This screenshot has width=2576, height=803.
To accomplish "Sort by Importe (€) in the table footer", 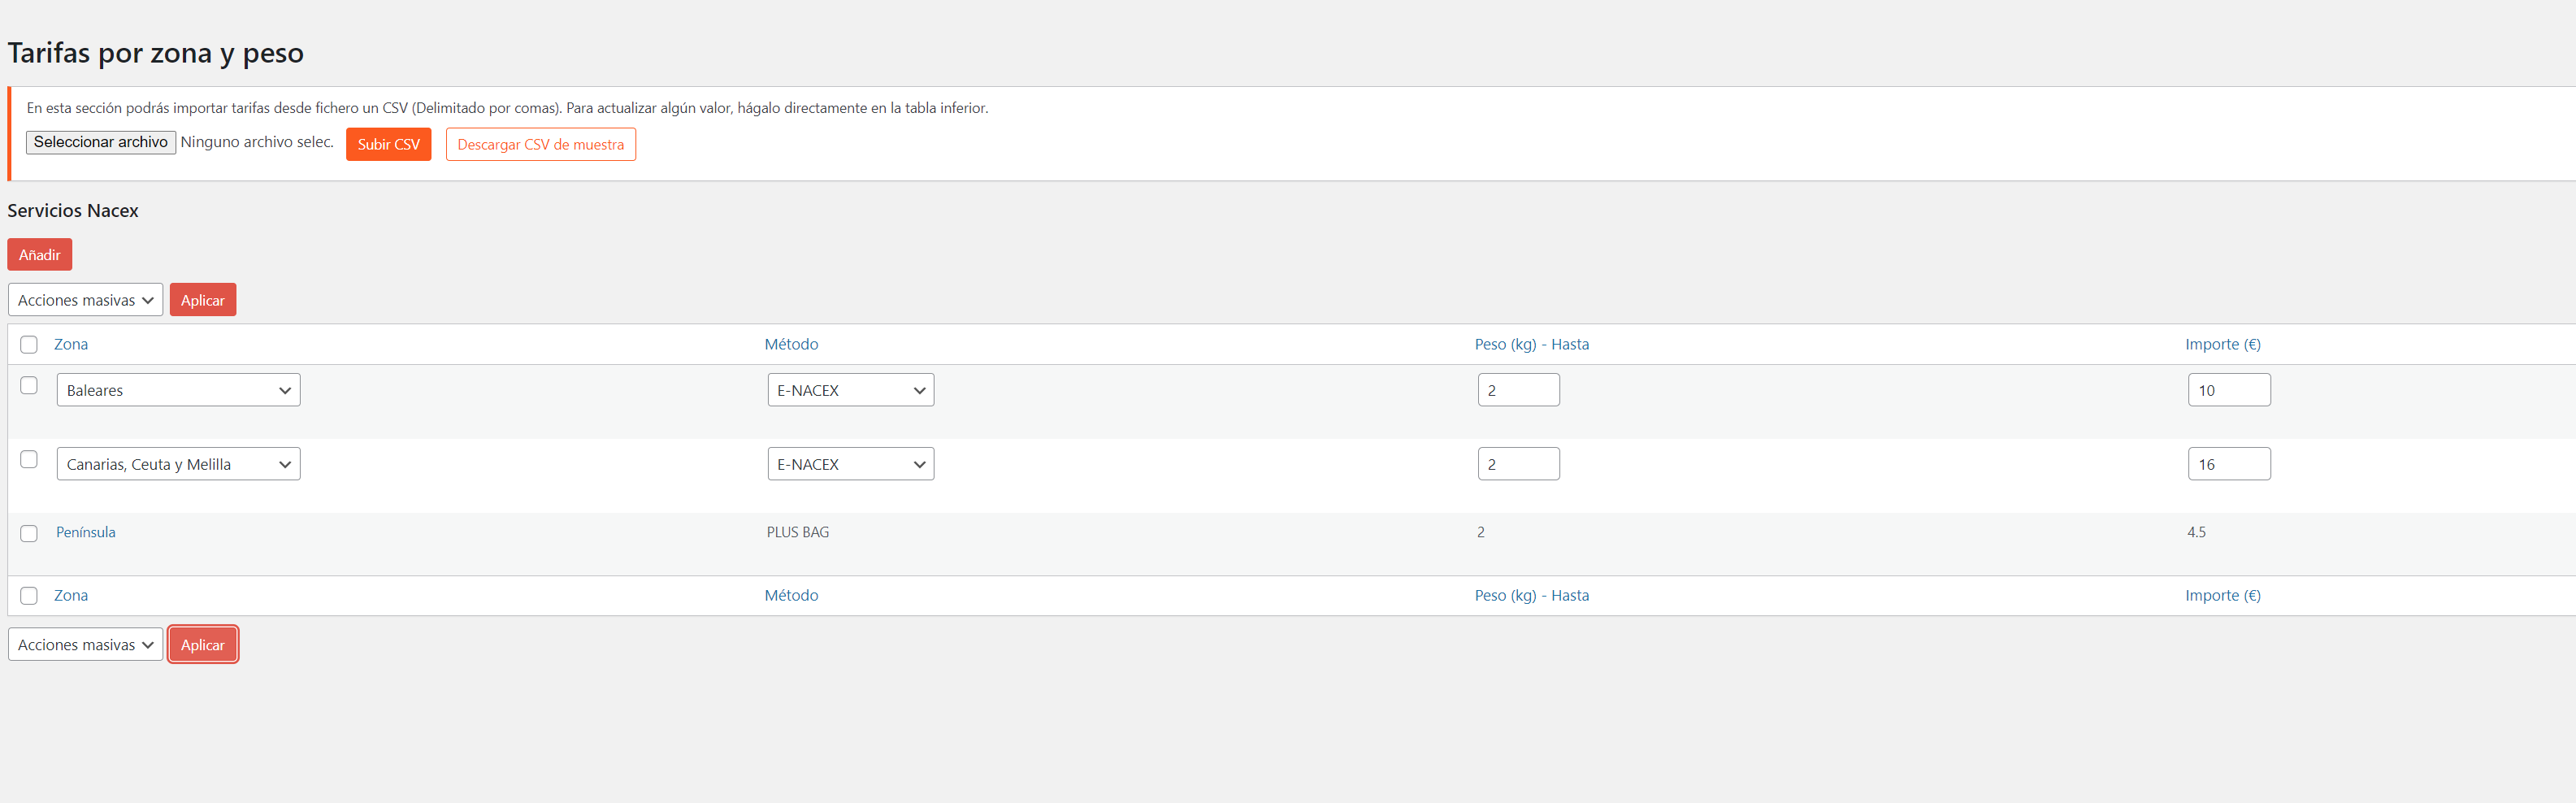I will (2222, 595).
